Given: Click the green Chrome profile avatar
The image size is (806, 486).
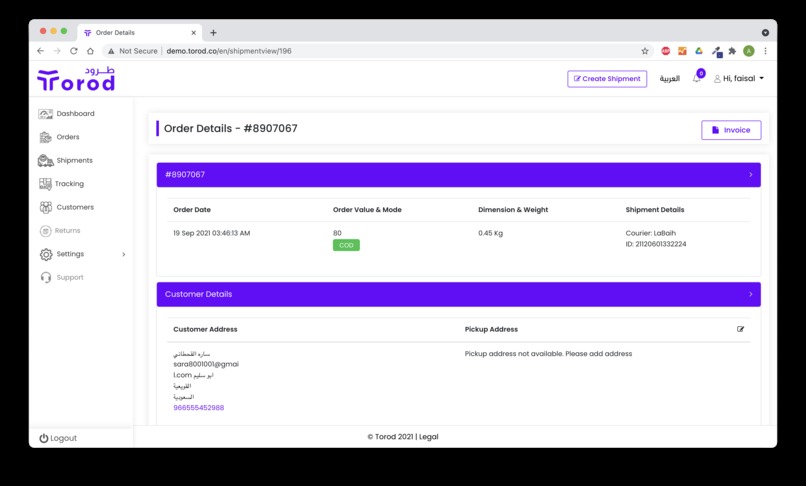Looking at the screenshot, I should (749, 51).
